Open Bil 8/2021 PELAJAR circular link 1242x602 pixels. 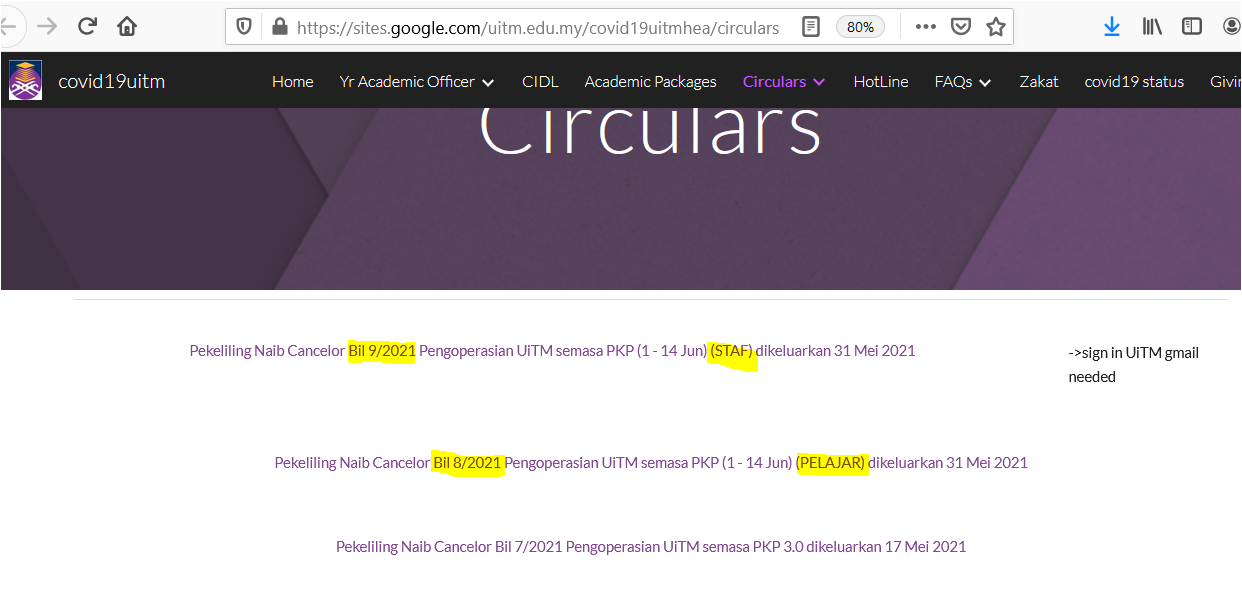[x=651, y=463]
